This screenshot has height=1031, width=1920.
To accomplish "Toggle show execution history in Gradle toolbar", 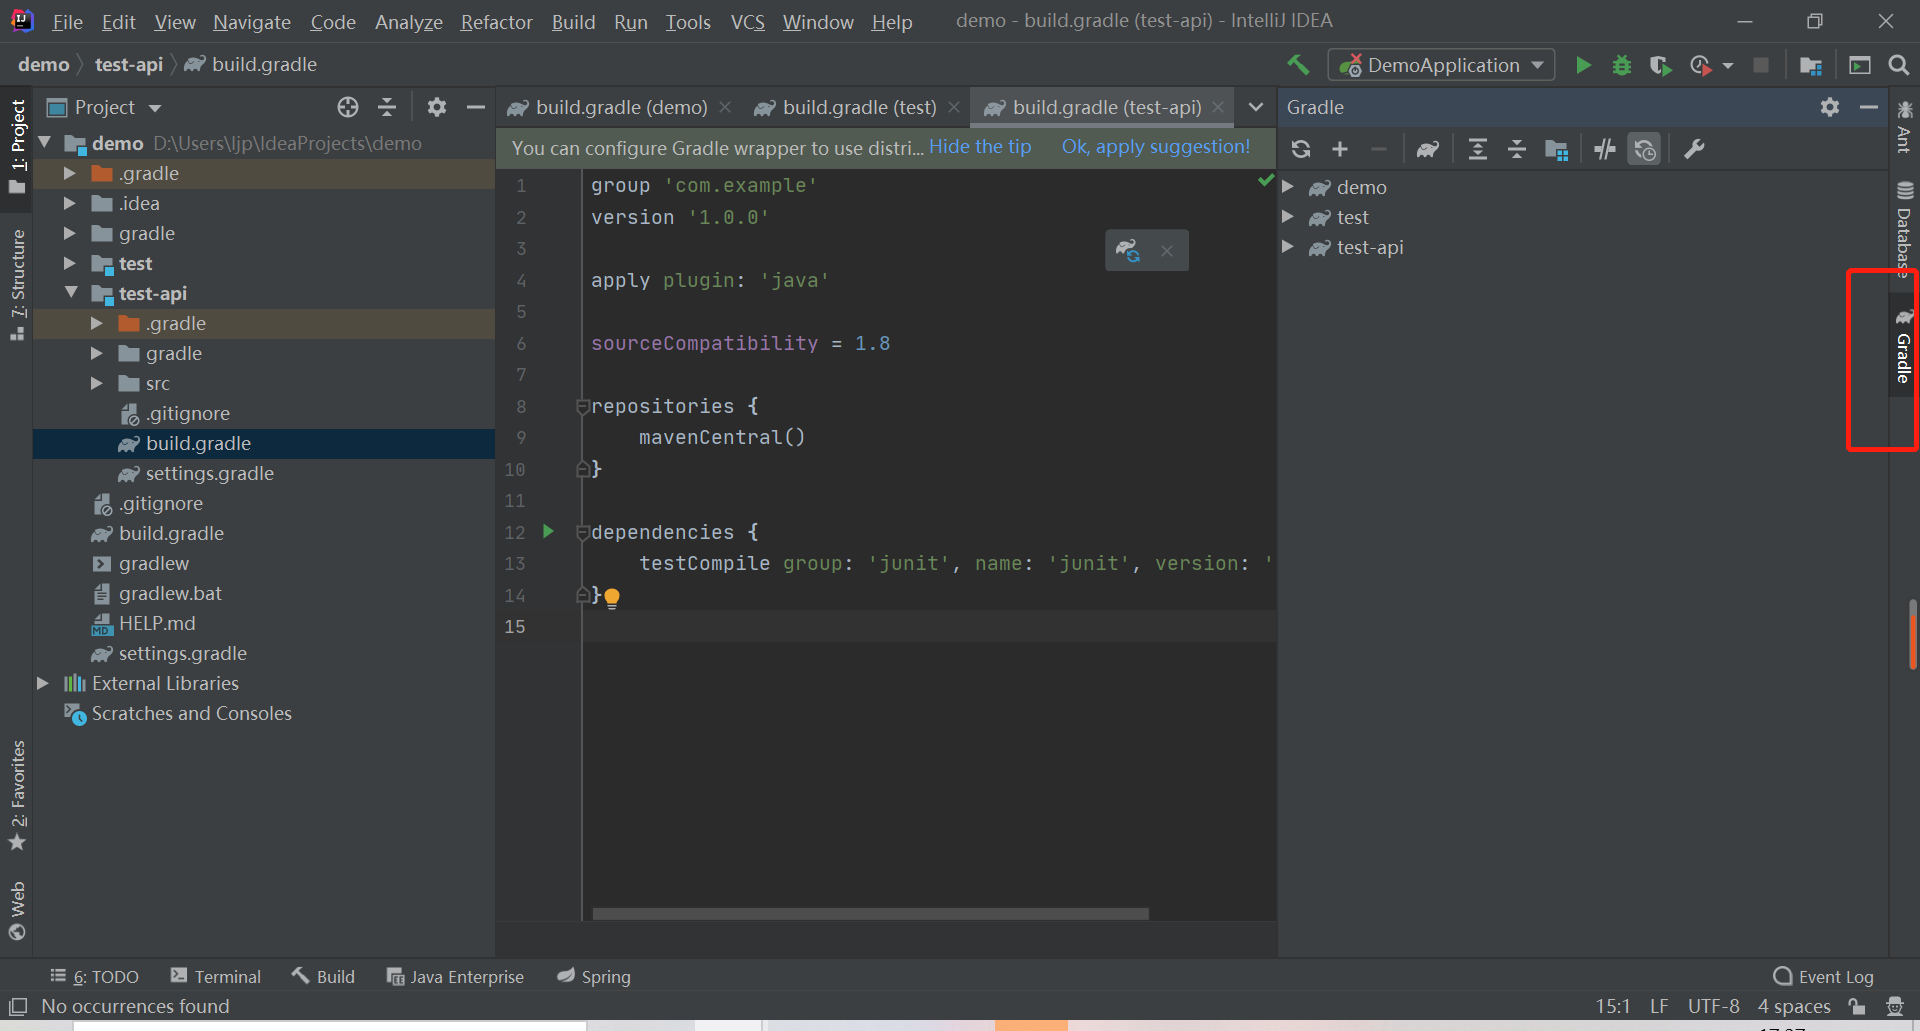I will pyautogui.click(x=1644, y=149).
